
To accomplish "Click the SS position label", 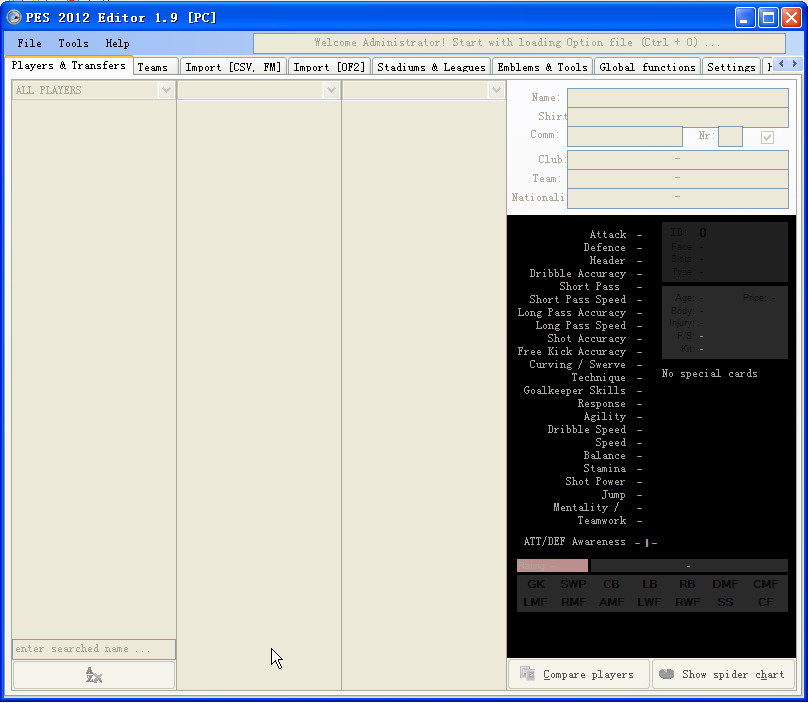I will coord(725,602).
